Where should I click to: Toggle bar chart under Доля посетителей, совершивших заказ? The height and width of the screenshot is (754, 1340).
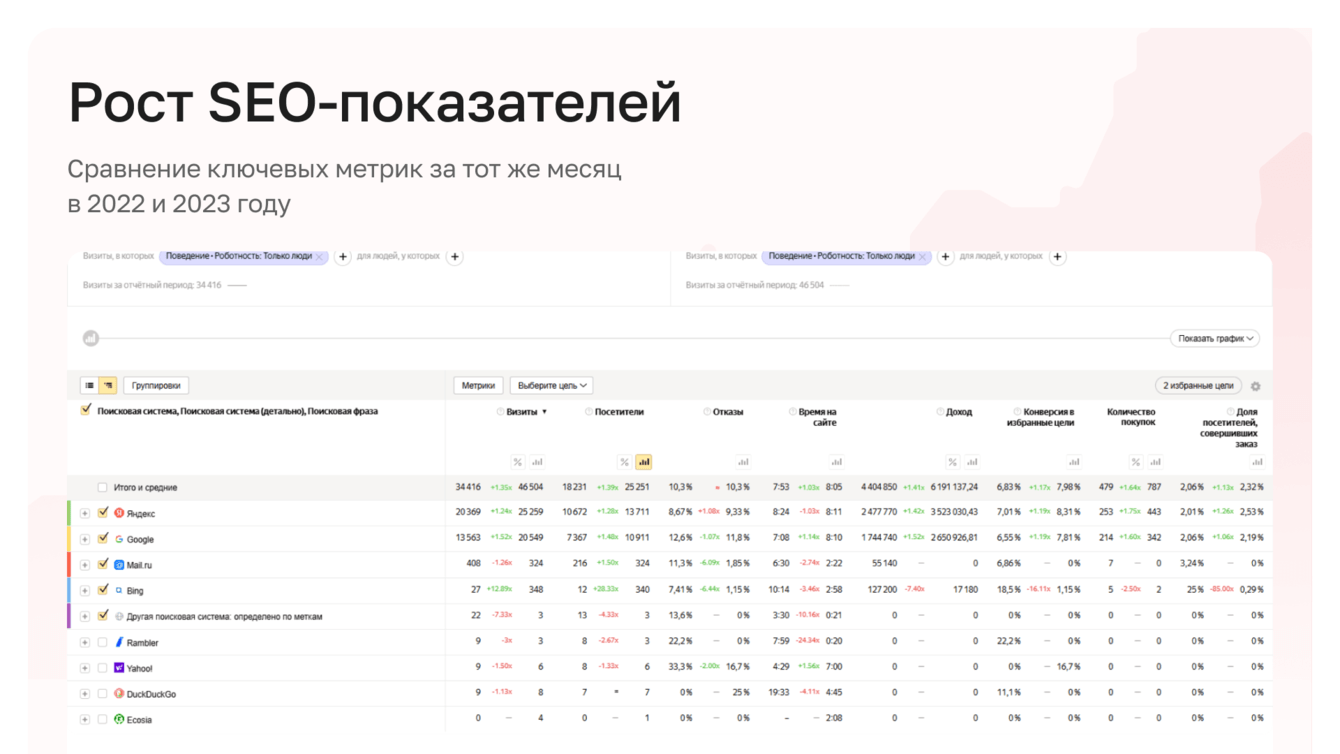1257,462
